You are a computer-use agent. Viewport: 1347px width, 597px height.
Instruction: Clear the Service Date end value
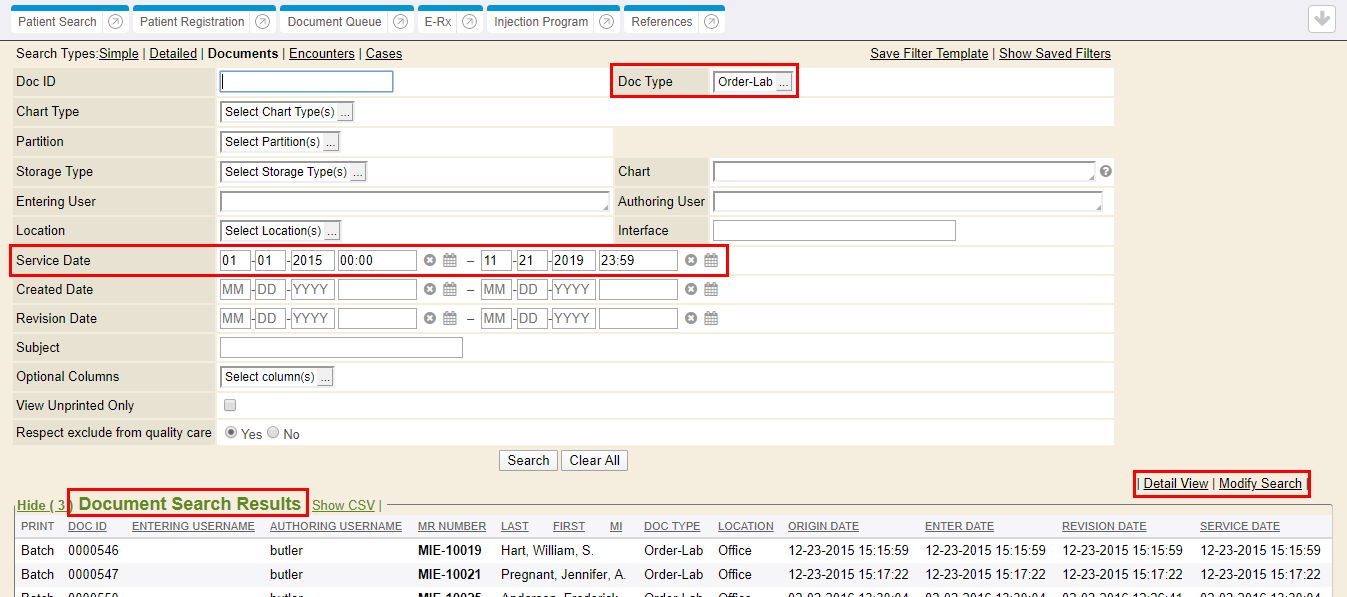690,261
